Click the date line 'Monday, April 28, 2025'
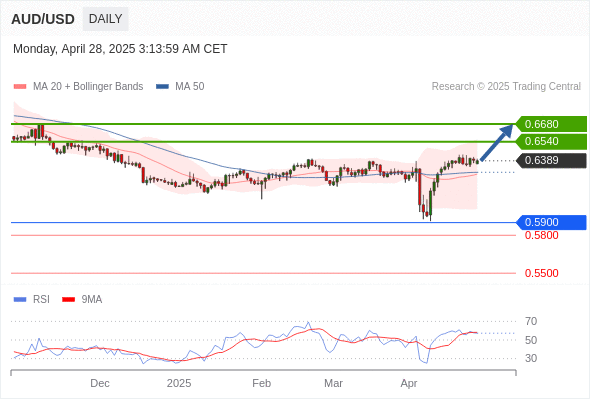The width and height of the screenshot is (590, 400). 120,49
